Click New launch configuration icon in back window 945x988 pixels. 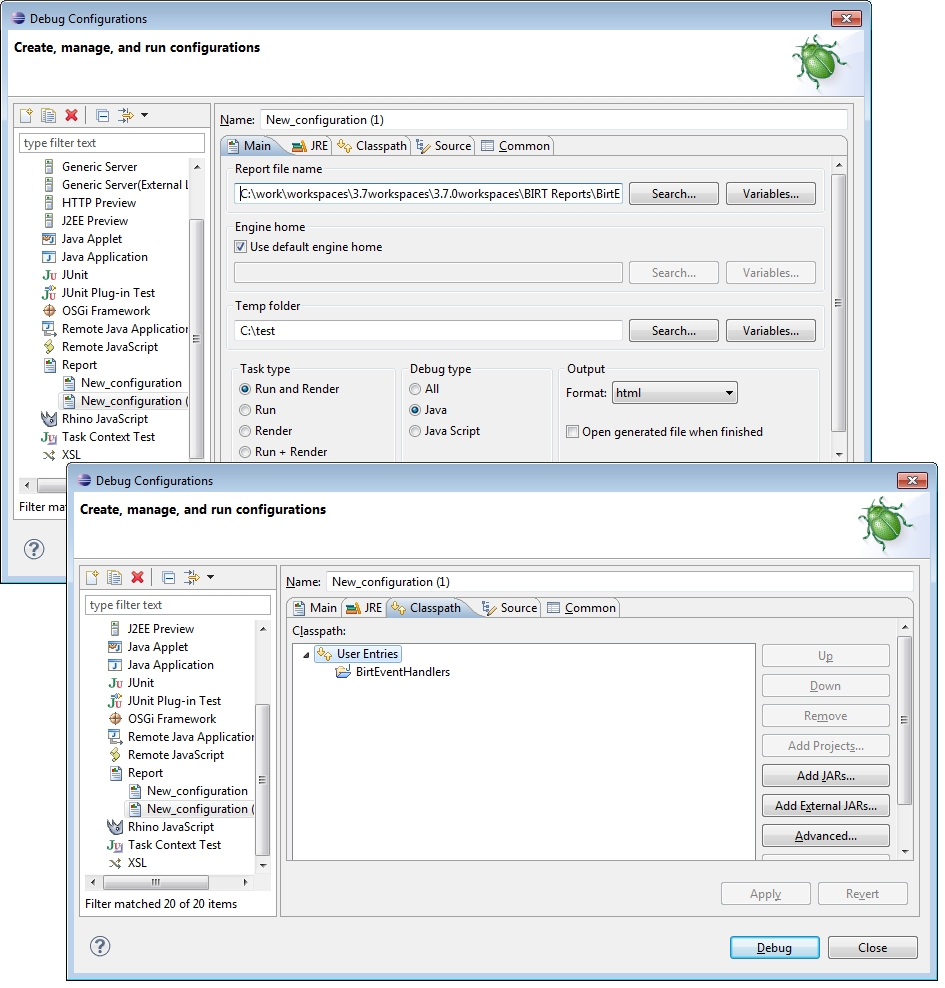click(26, 115)
